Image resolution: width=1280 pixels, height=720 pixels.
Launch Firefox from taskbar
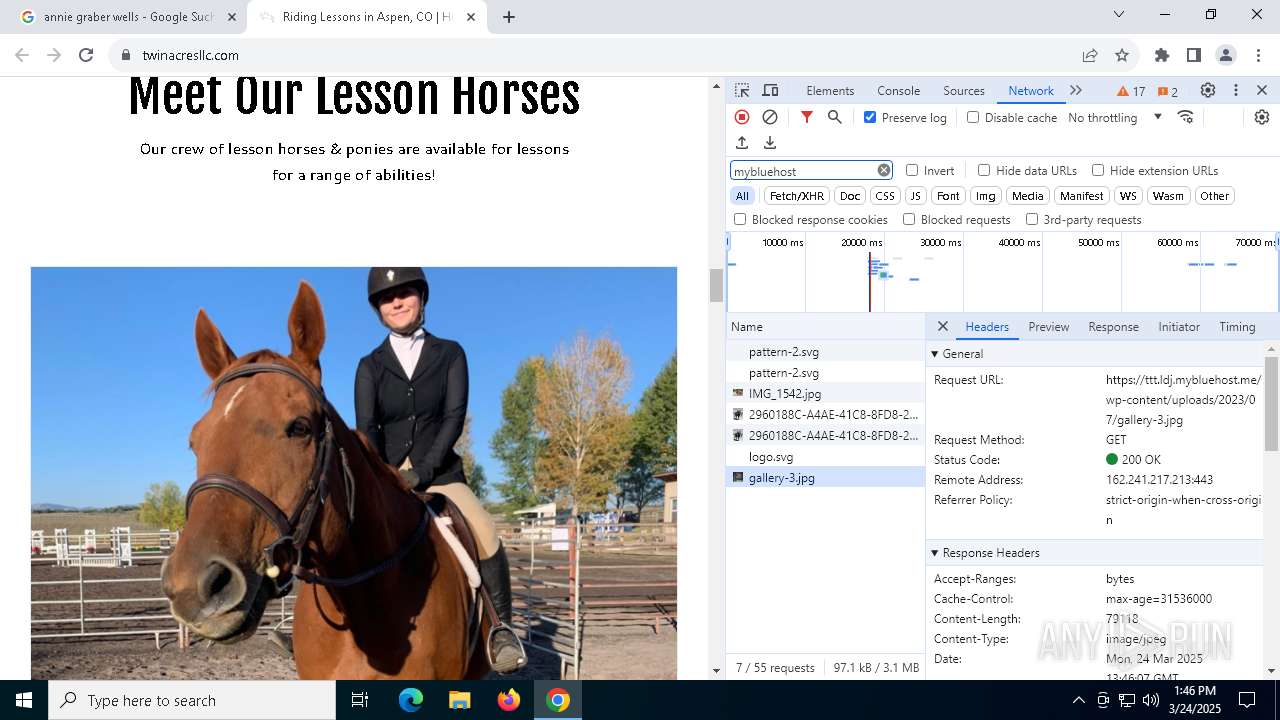[509, 700]
